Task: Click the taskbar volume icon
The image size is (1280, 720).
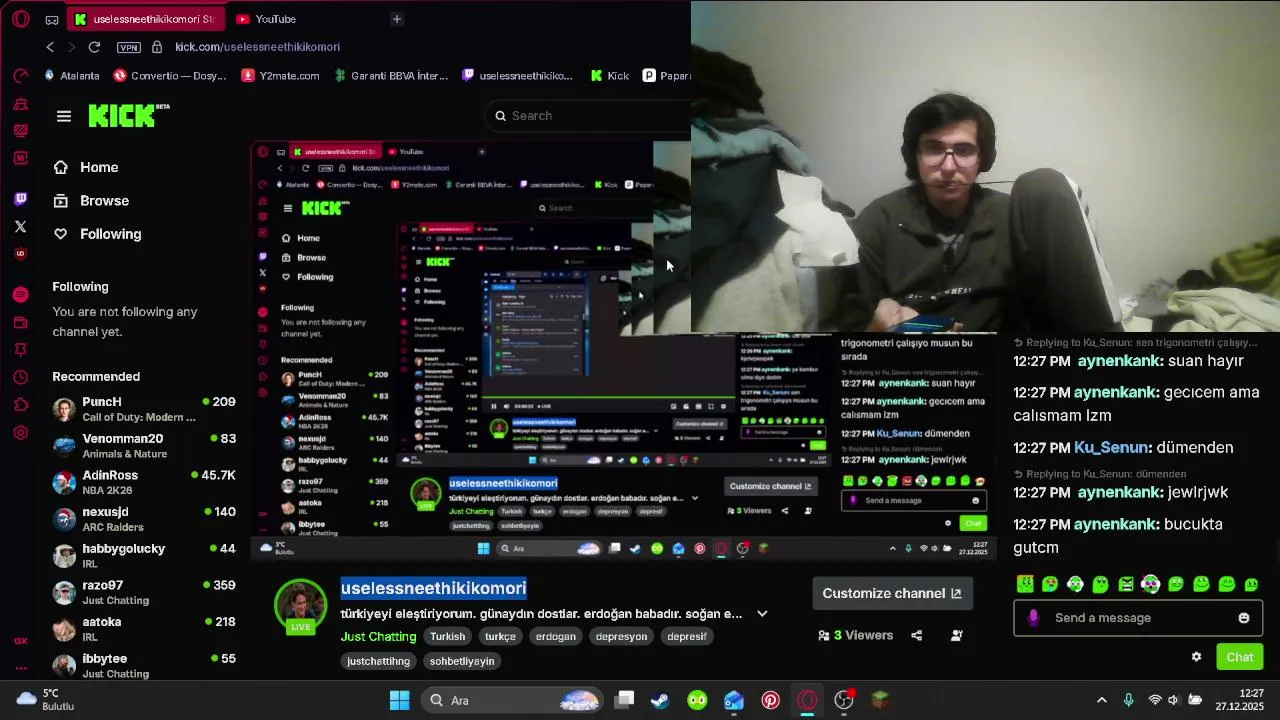Action: pyautogui.click(x=1173, y=700)
